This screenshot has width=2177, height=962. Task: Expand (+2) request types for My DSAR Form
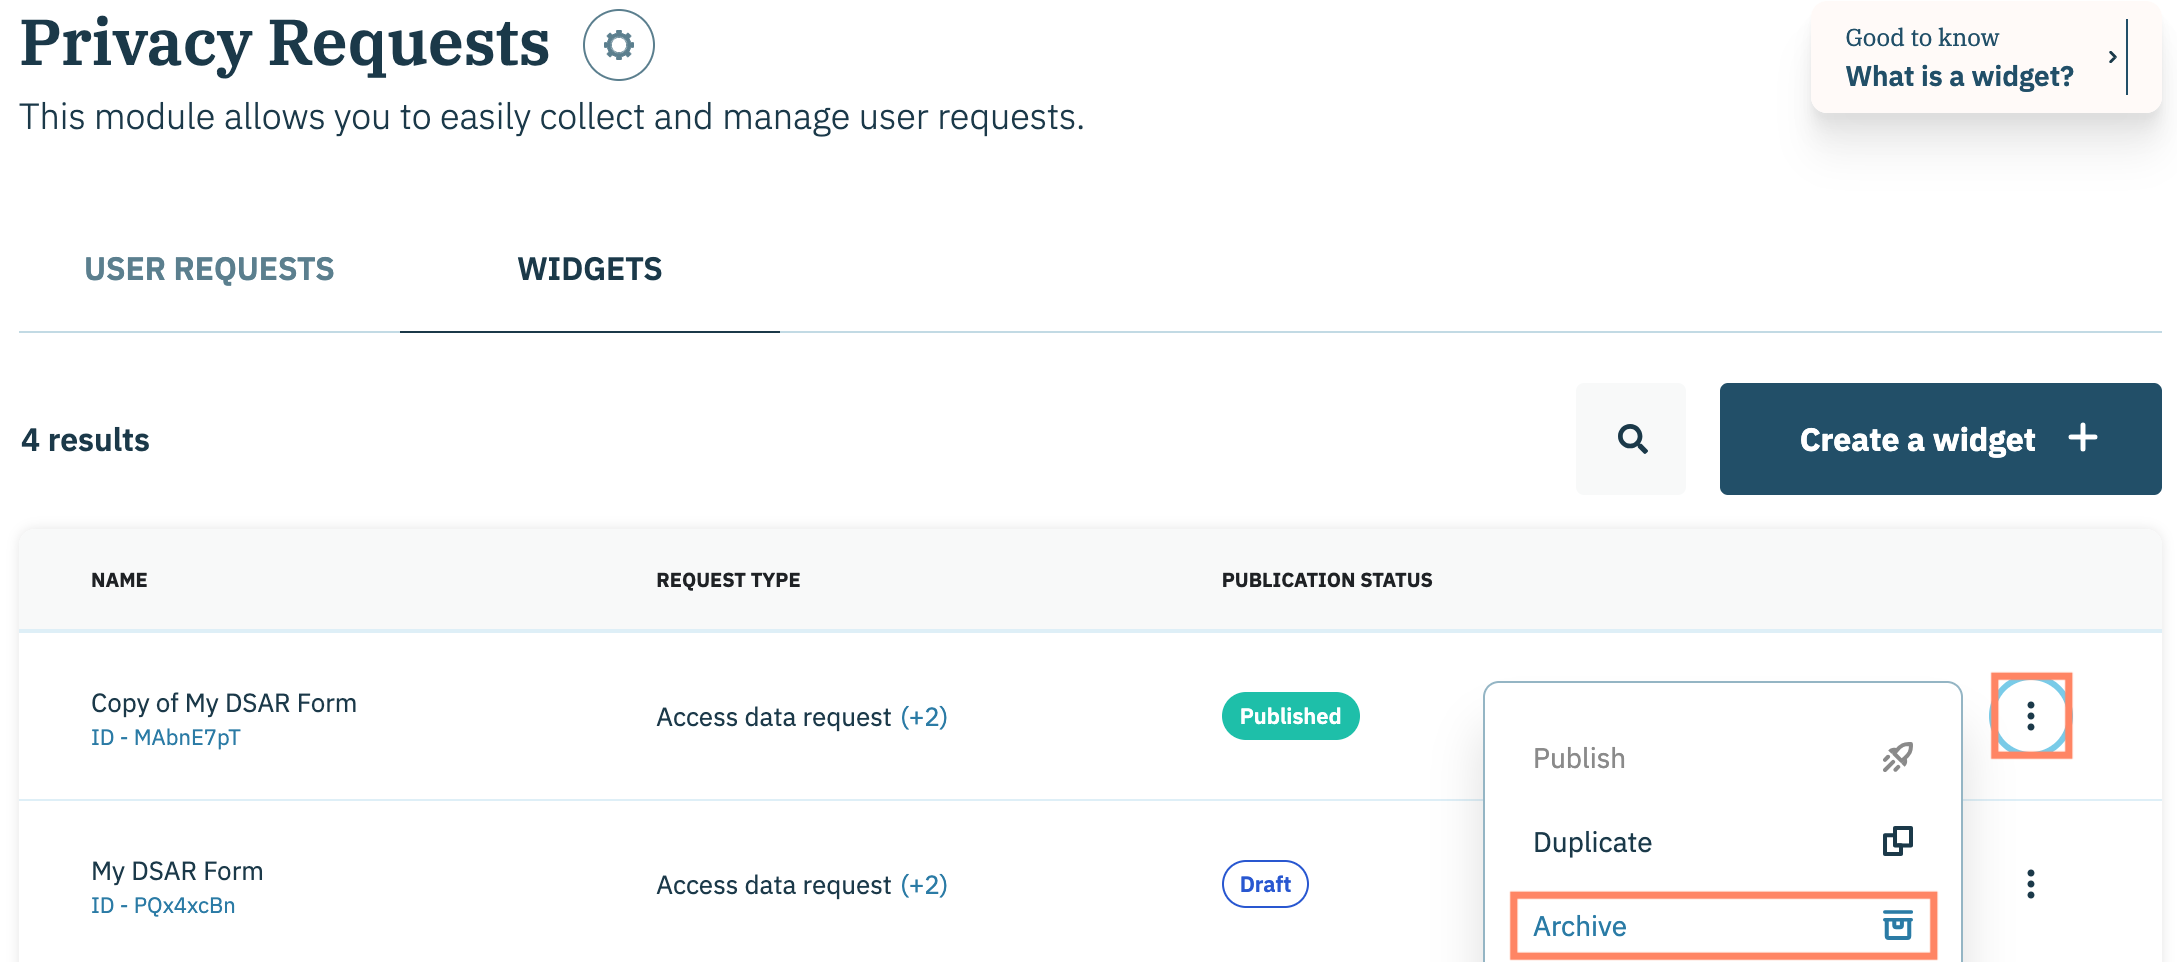(x=924, y=885)
